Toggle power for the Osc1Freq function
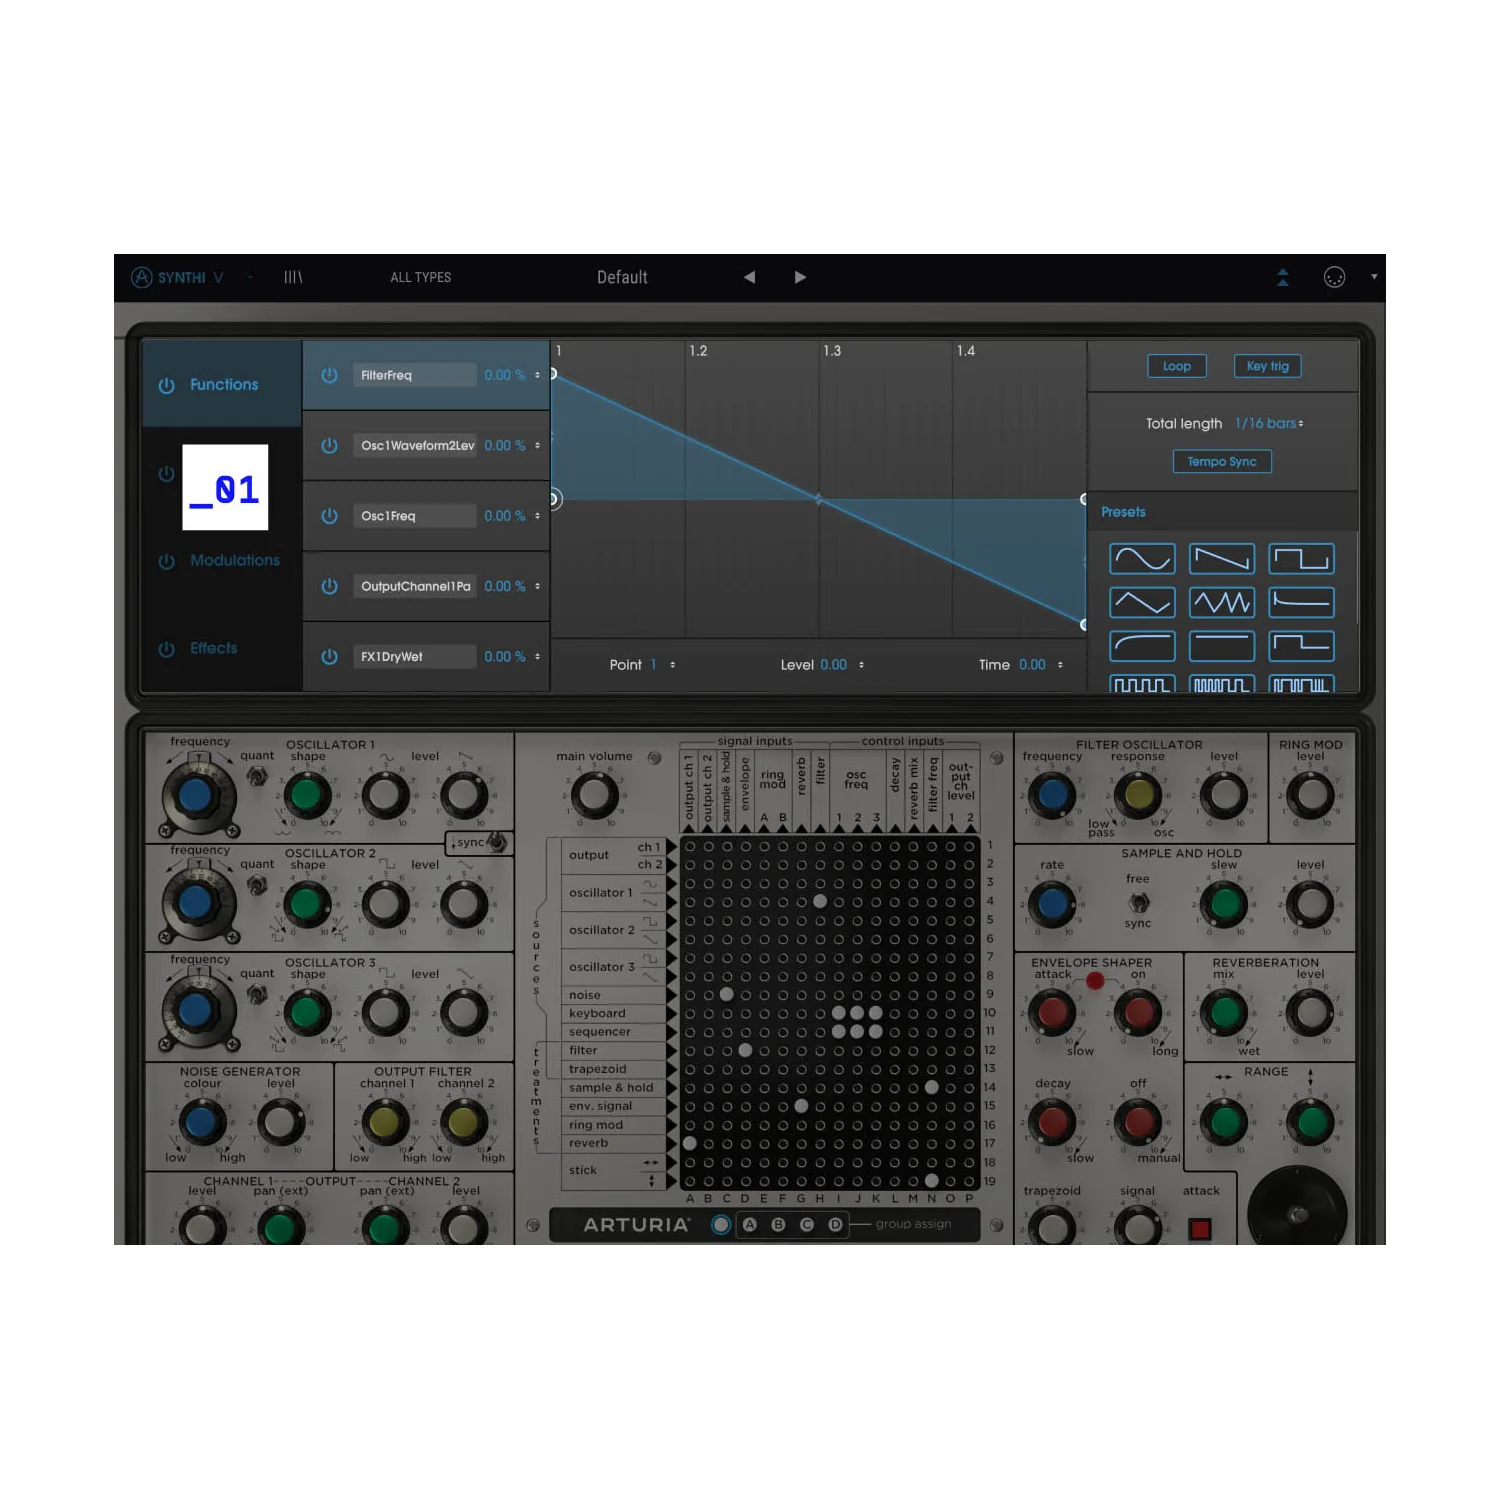The image size is (1500, 1500). pos(329,516)
